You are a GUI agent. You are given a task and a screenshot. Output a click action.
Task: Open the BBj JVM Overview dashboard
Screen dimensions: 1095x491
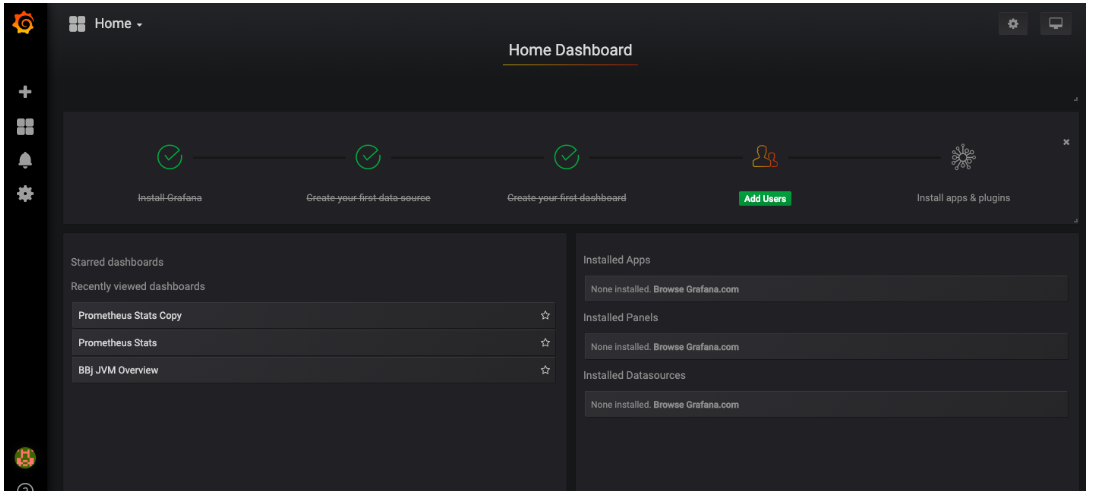click(313, 370)
